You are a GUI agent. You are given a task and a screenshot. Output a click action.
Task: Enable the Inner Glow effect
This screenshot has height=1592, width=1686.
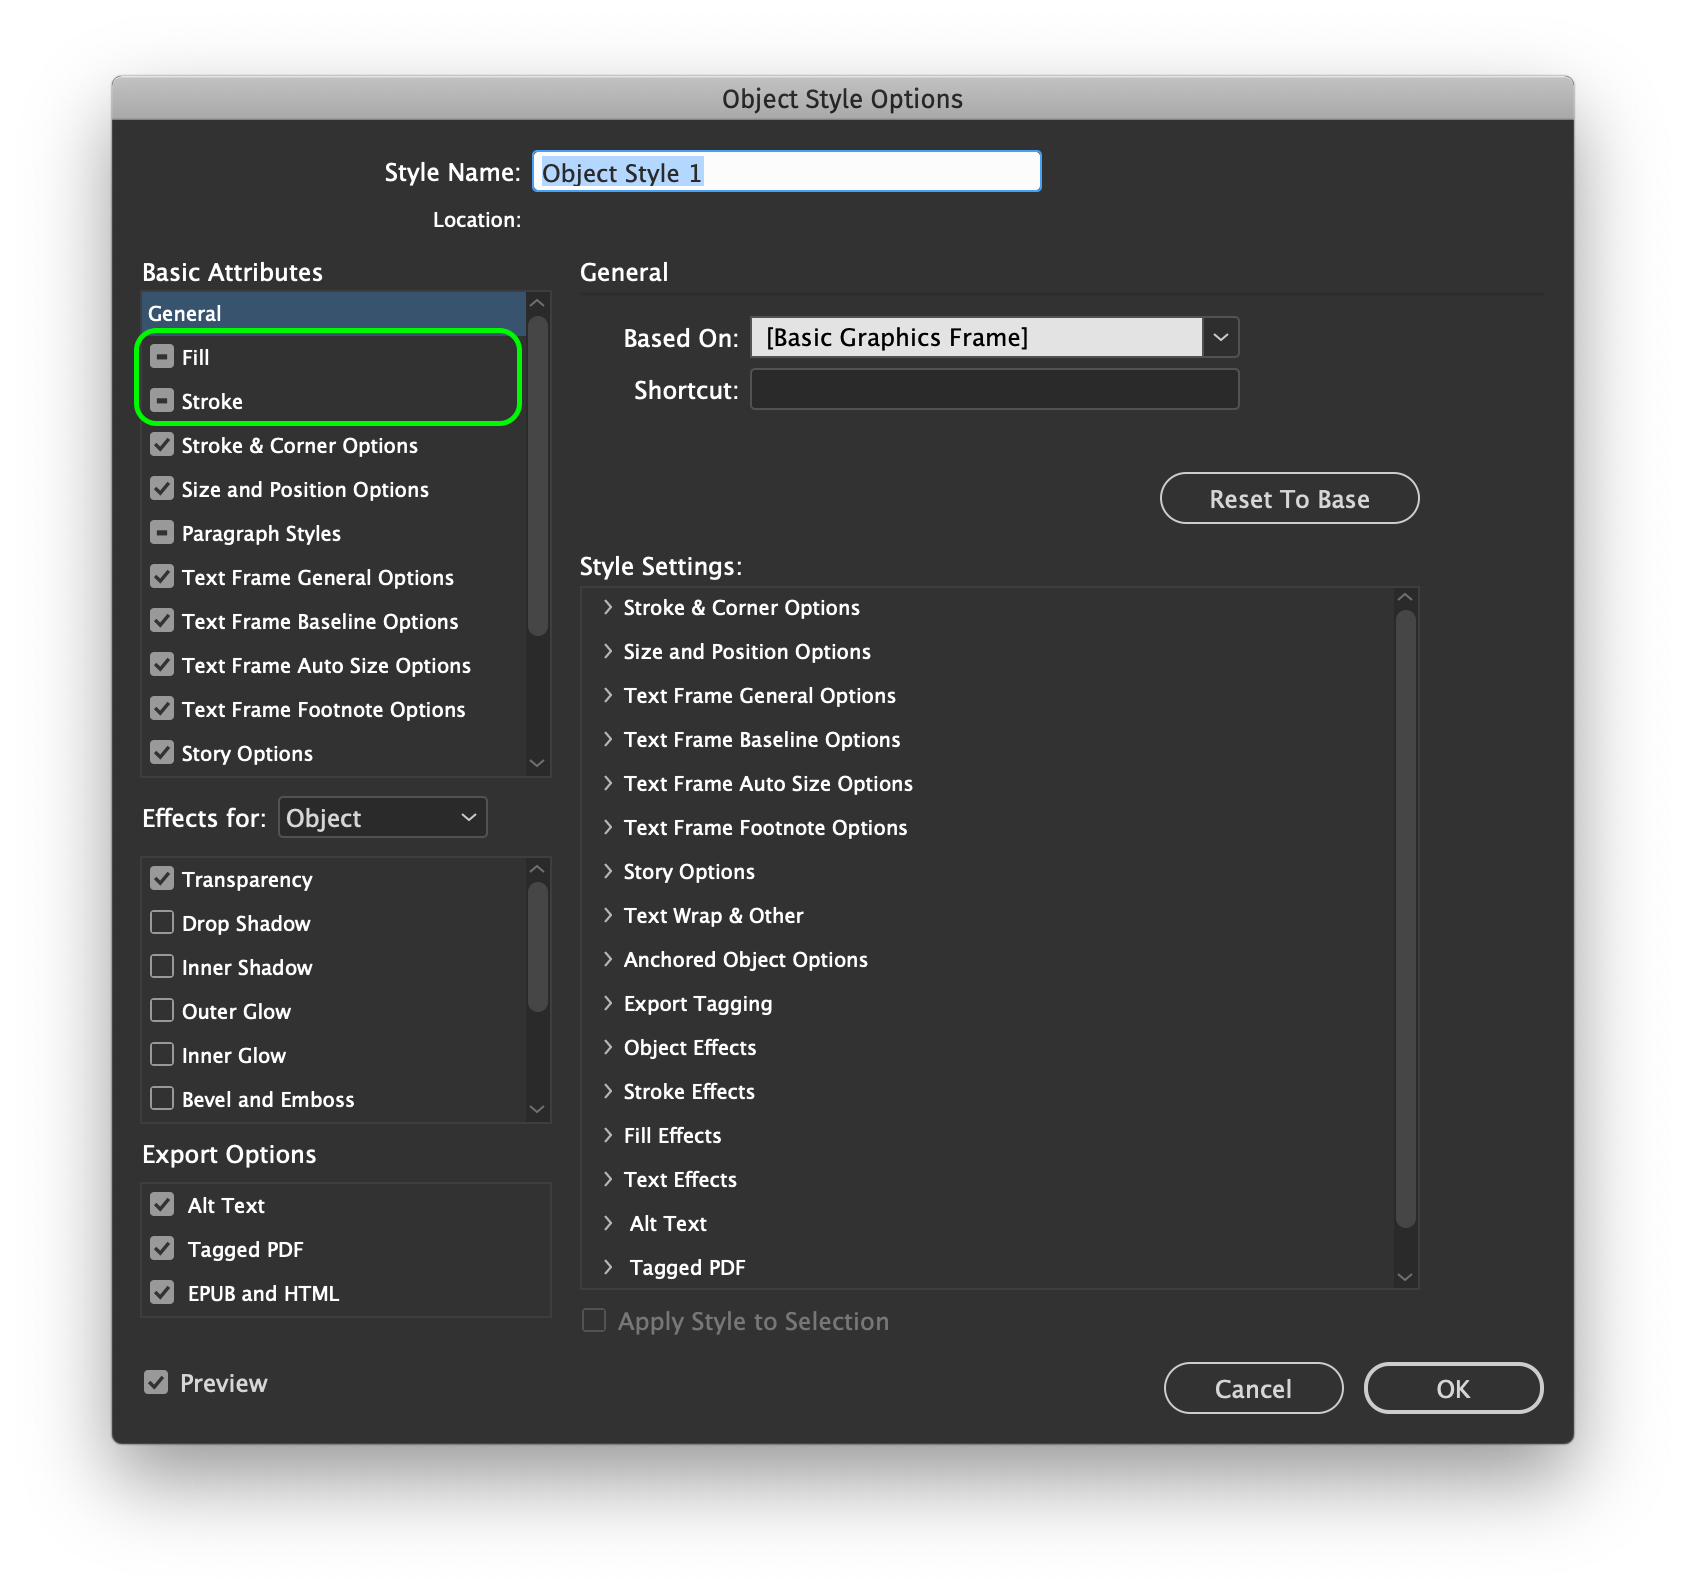162,1055
